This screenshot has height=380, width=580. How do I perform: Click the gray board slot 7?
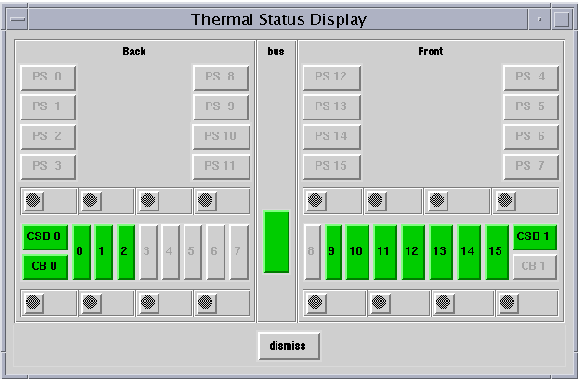point(239,252)
